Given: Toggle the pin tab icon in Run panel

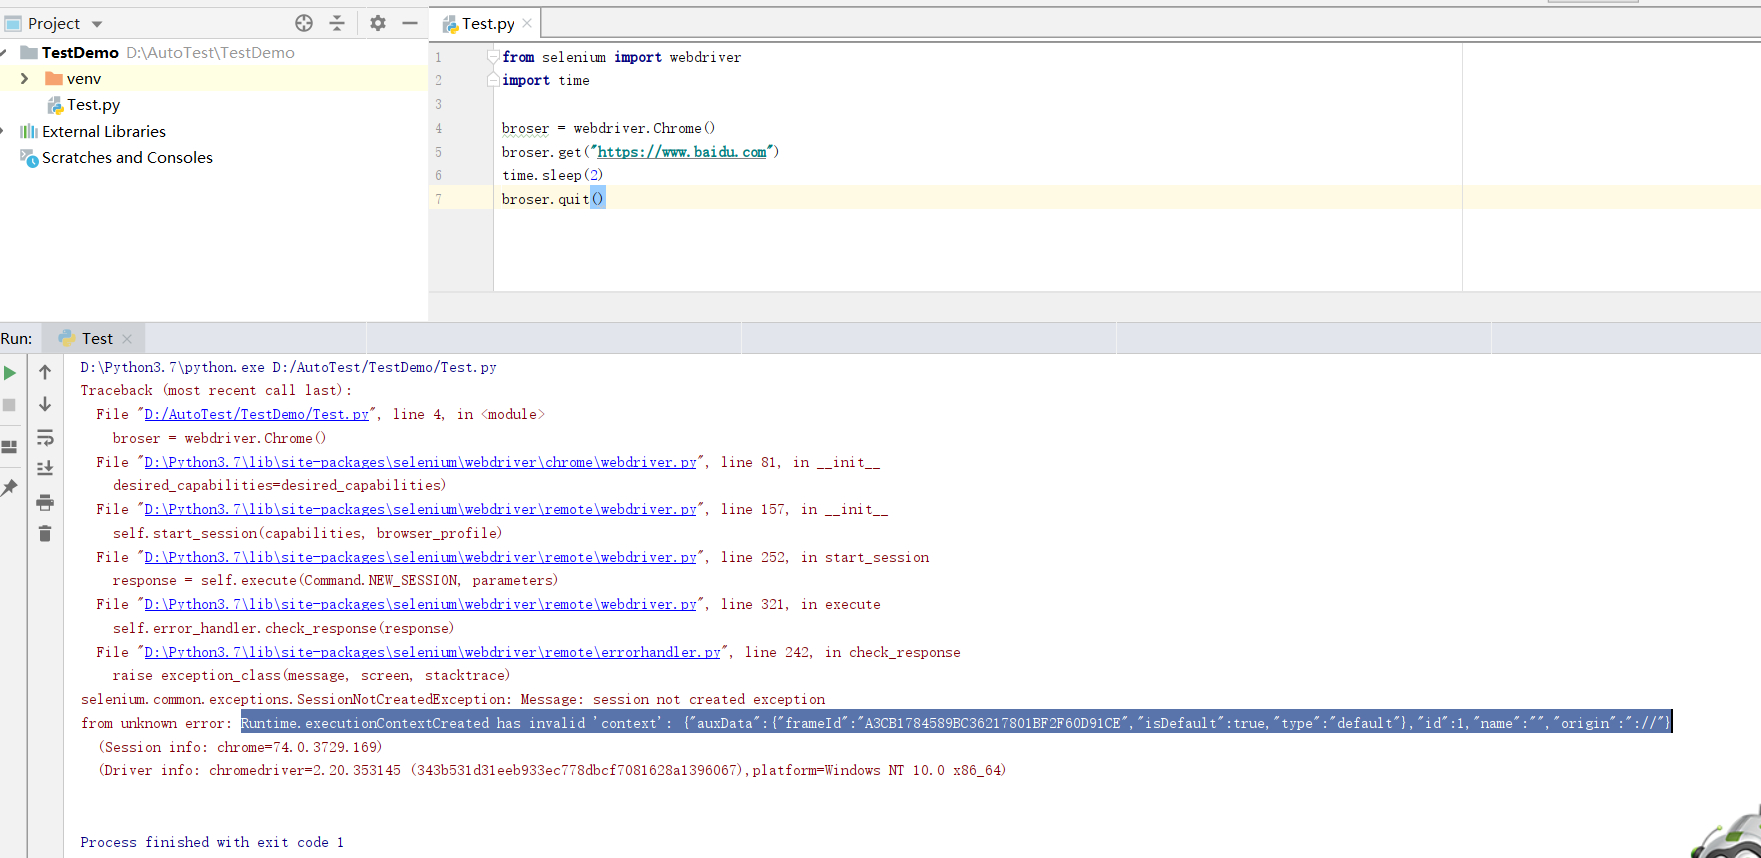Looking at the screenshot, I should tap(10, 488).
